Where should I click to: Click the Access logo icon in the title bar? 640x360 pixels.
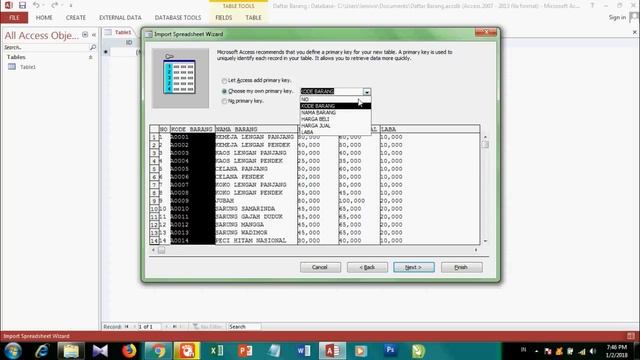(8, 5)
